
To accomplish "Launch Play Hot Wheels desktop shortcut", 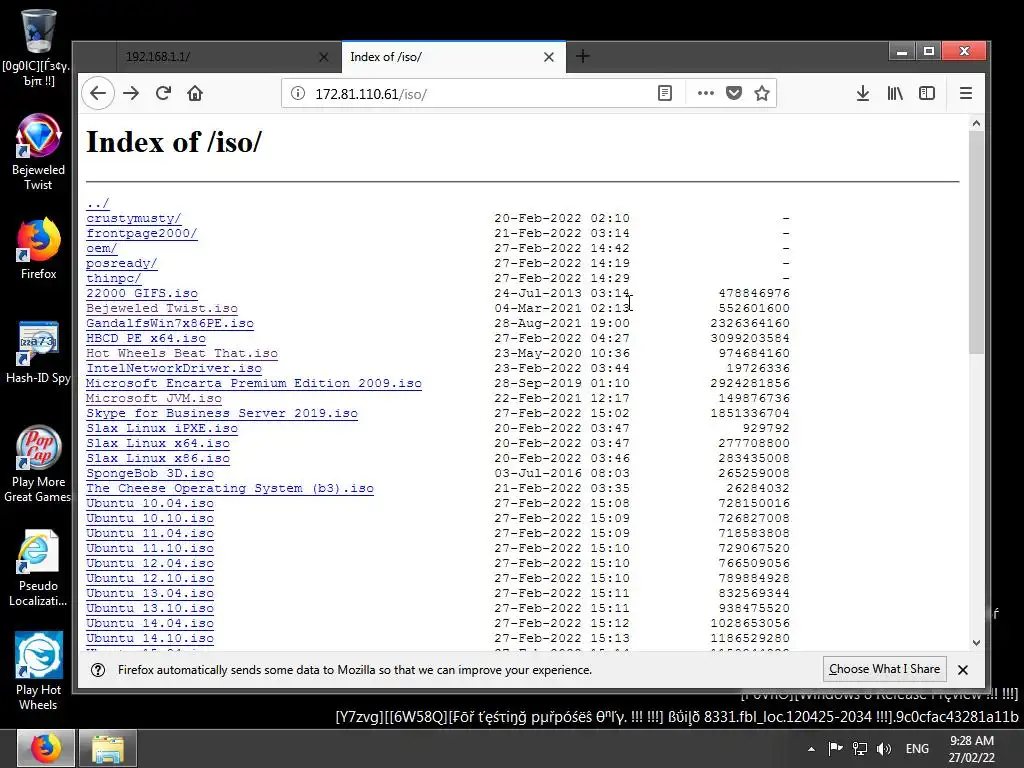I will point(38,672).
